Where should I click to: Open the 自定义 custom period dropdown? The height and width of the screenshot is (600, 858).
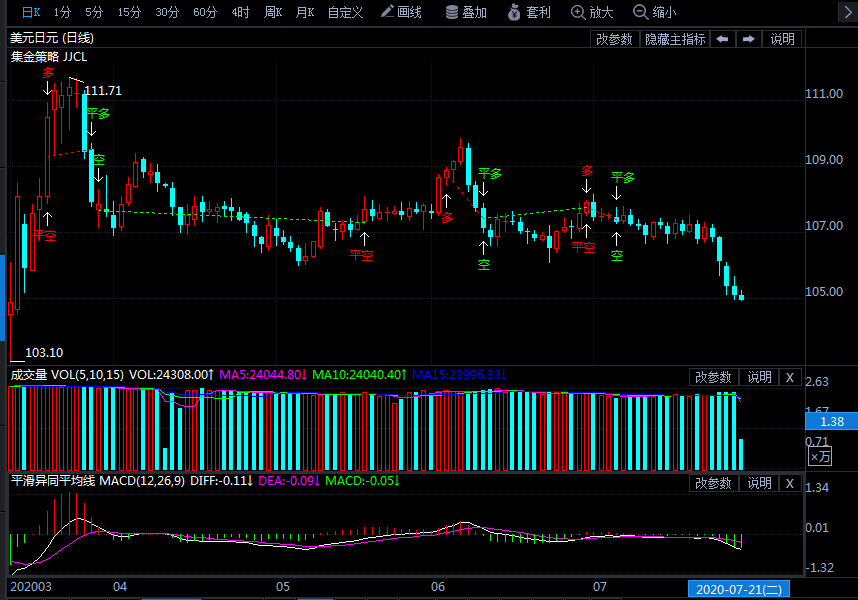346,12
